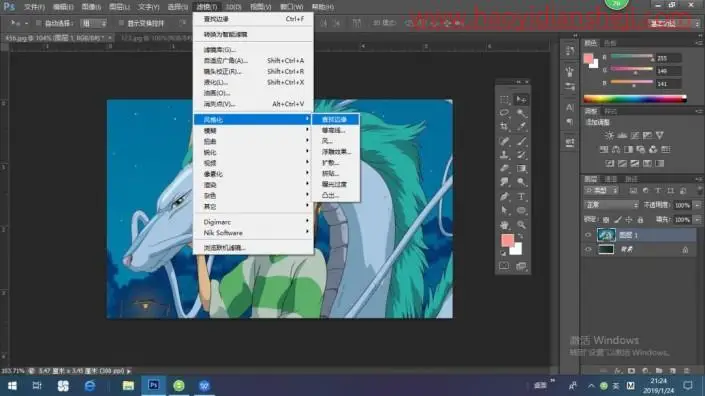The image size is (705, 396).
Task: Toggle Quick Mask mode icon
Action: 504,266
